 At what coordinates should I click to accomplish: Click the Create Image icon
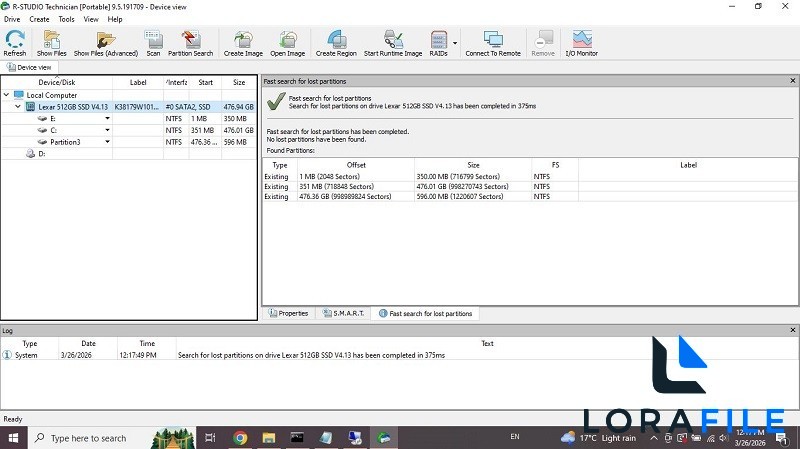pos(243,43)
